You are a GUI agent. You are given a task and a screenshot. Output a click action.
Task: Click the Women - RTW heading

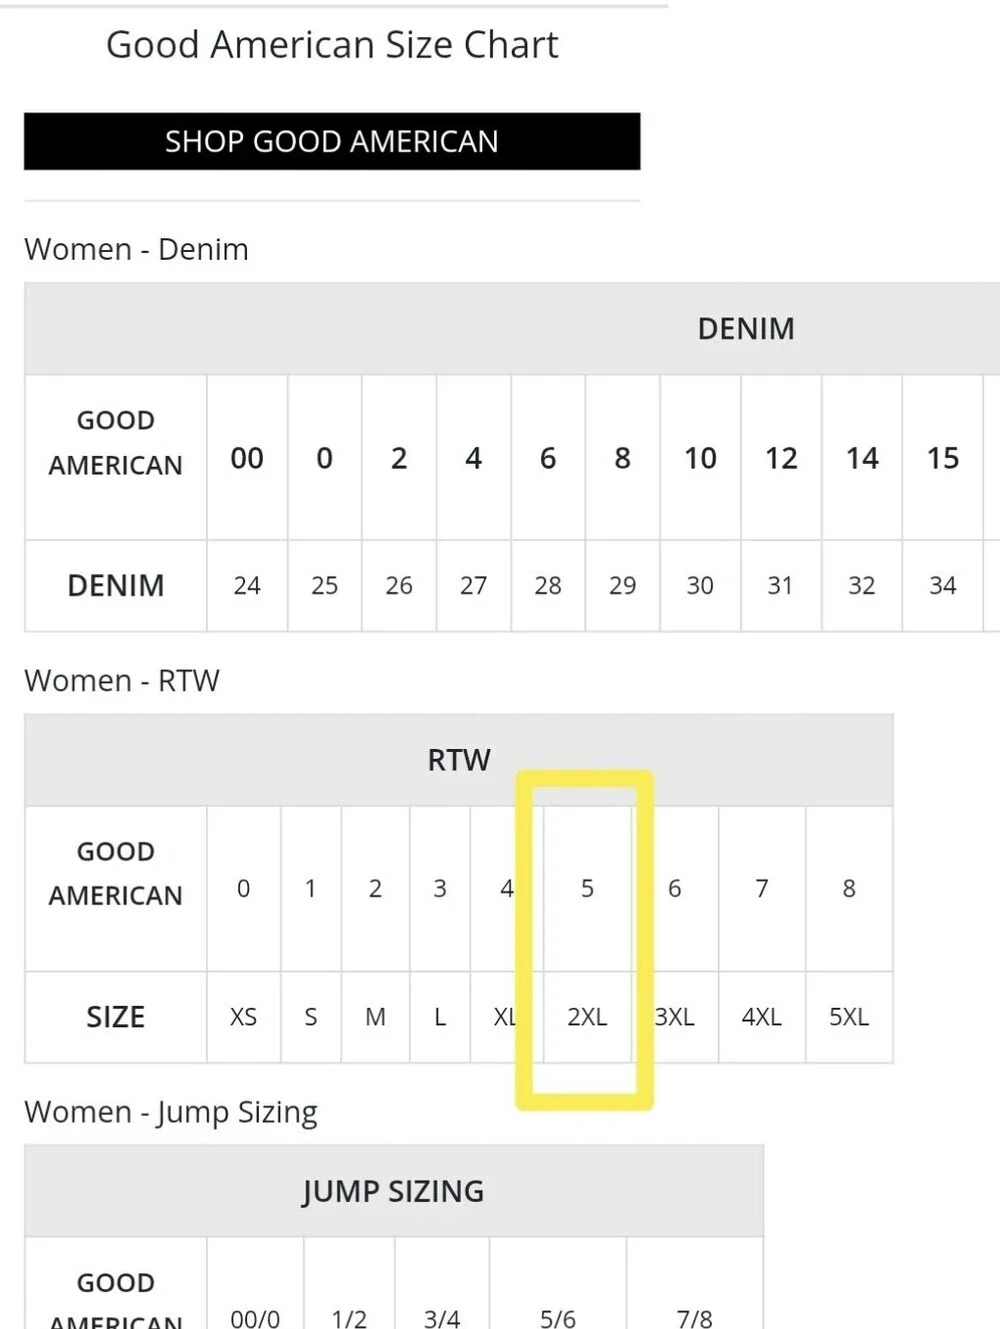coord(122,681)
